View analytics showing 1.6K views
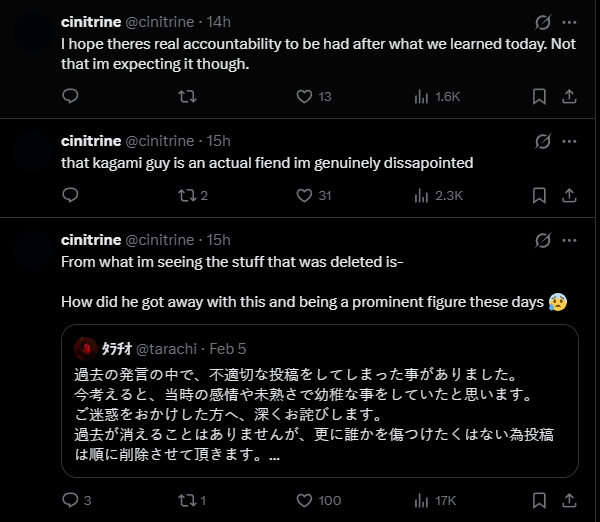 coord(437,96)
